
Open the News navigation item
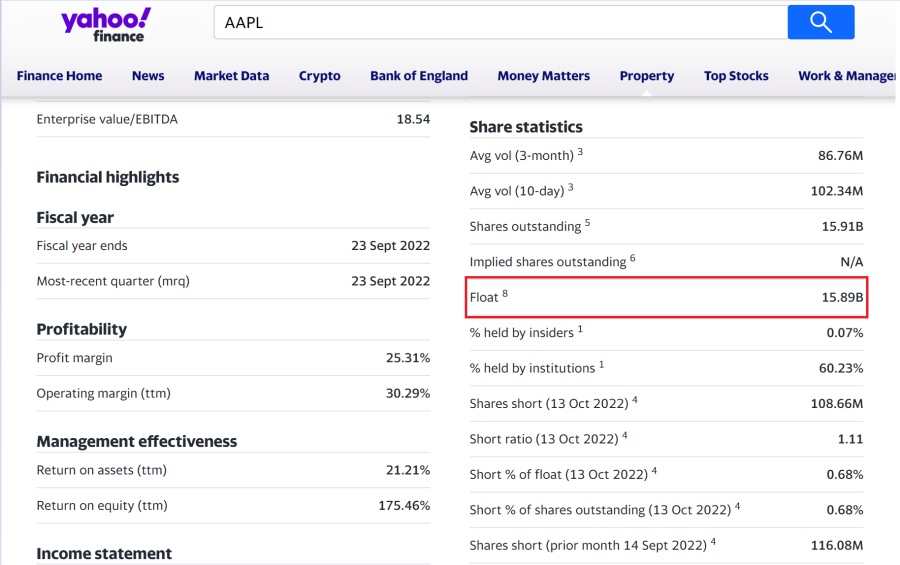148,76
